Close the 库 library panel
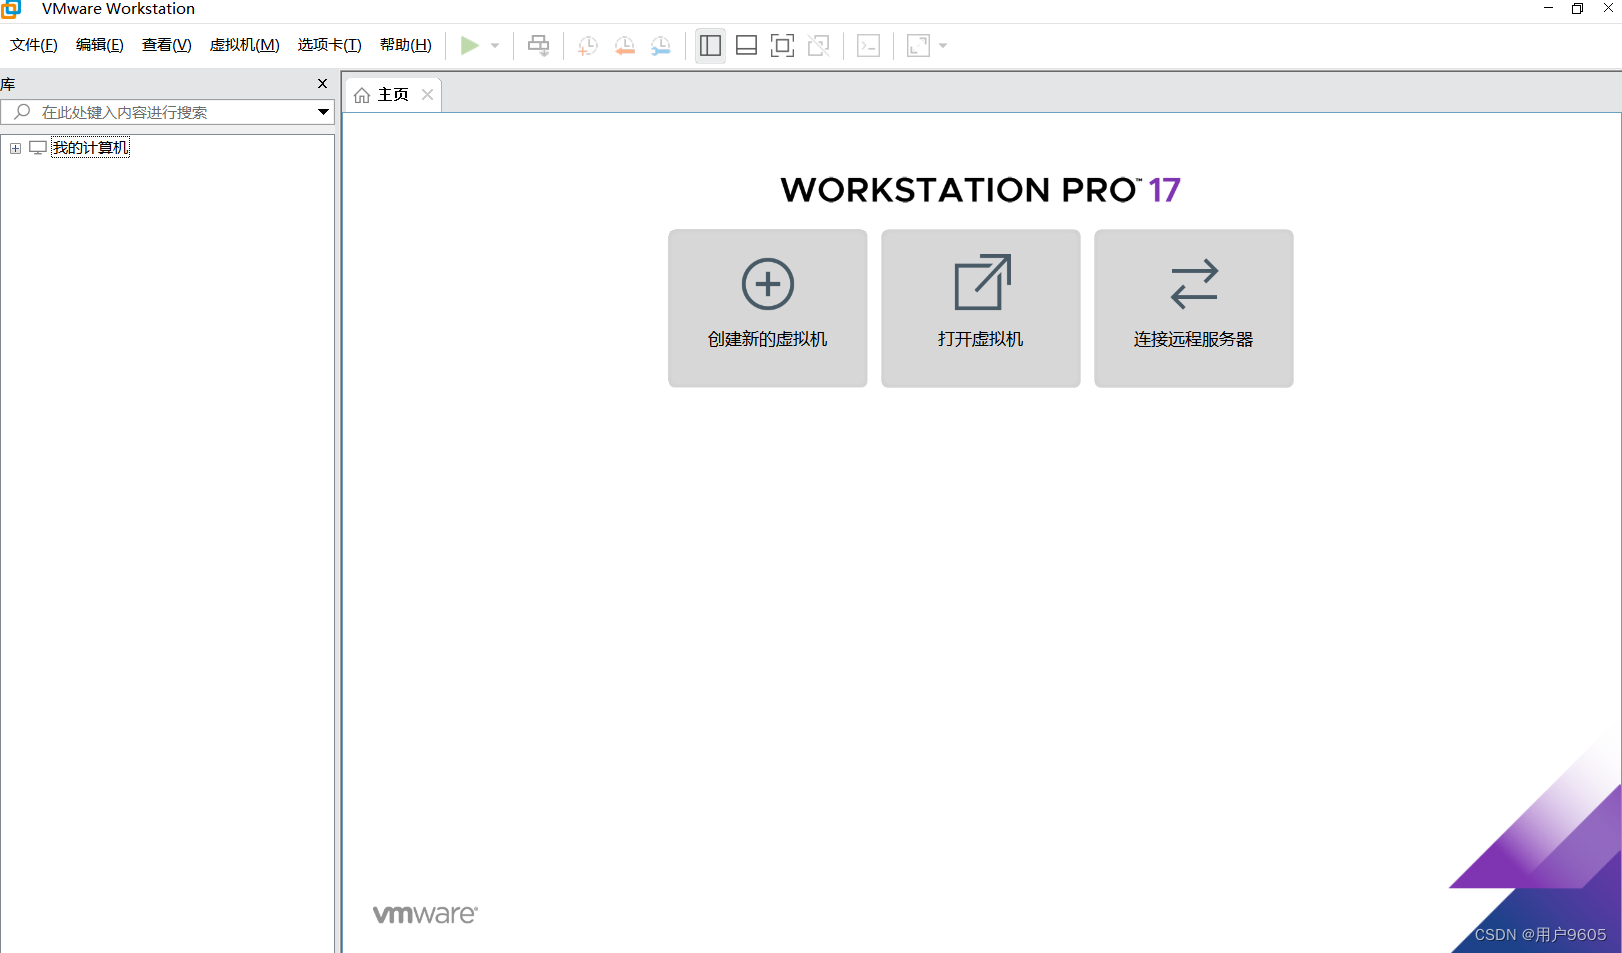1622x953 pixels. (x=322, y=83)
